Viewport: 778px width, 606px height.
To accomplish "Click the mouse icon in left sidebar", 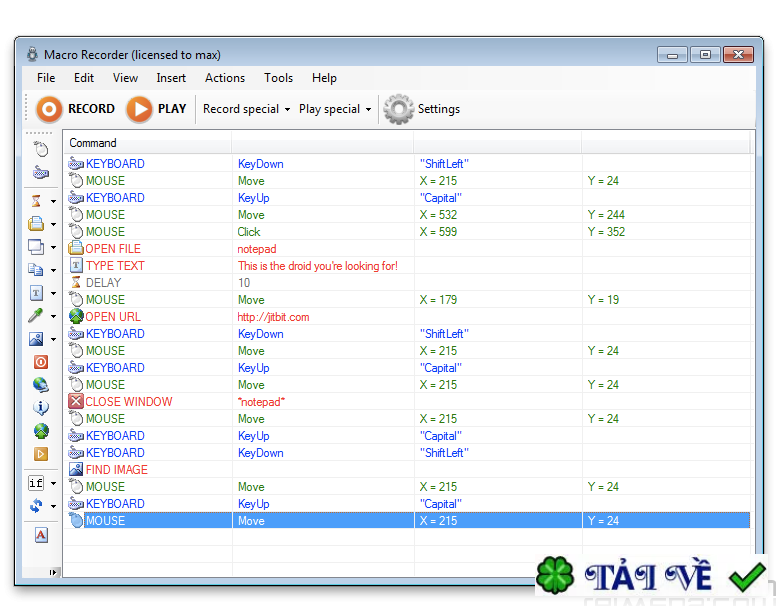I will [x=40, y=149].
